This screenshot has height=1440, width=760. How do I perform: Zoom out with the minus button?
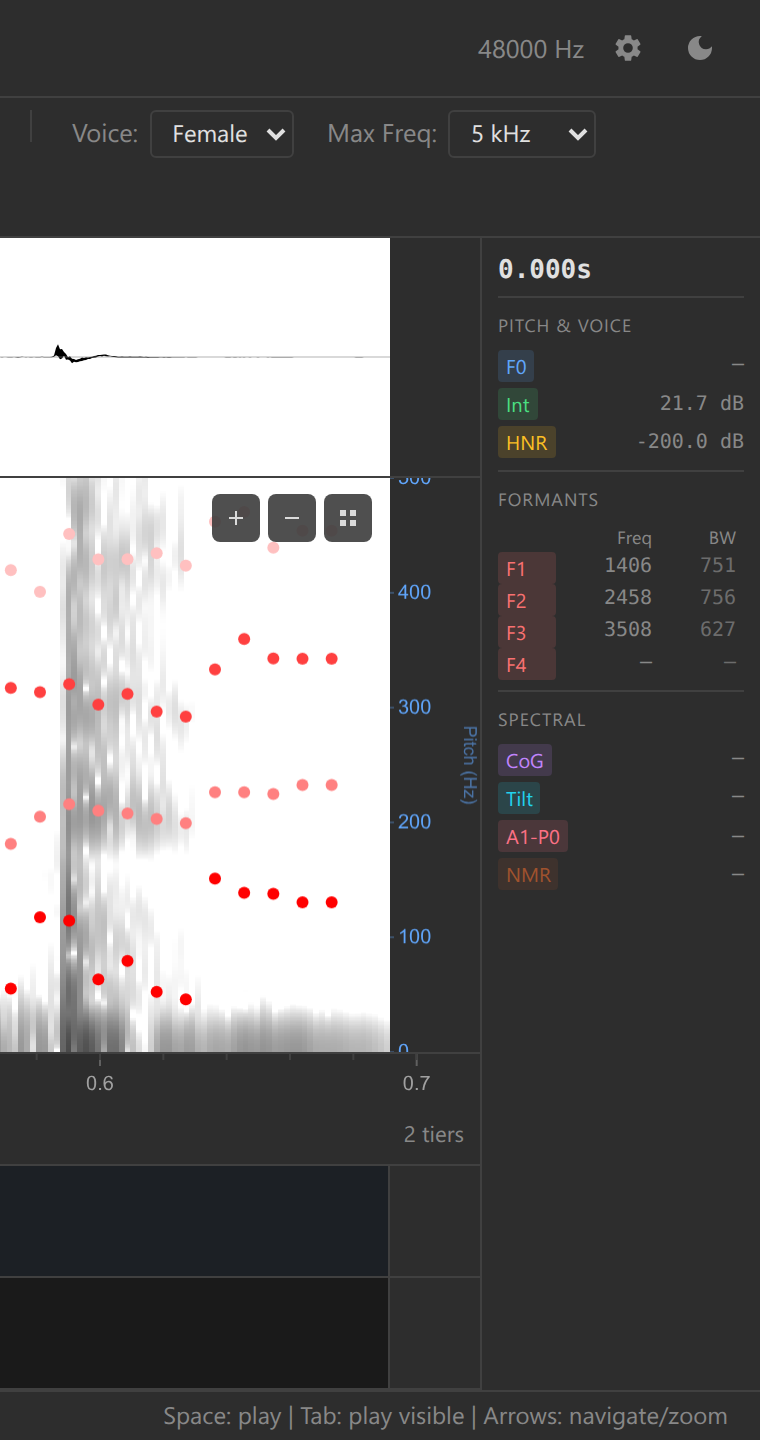(x=292, y=518)
